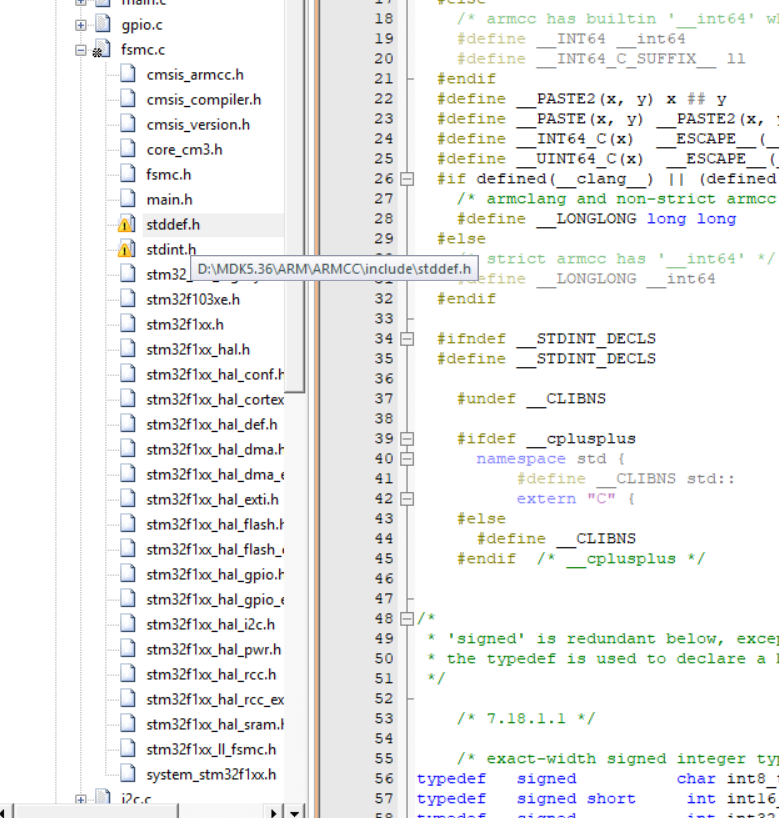
Task: Click the cmsis_armcc.h file icon
Action: 128,74
